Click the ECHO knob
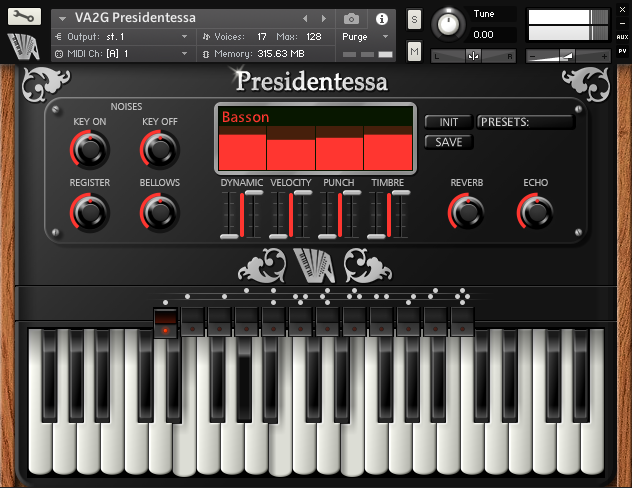The image size is (632, 488). (535, 211)
